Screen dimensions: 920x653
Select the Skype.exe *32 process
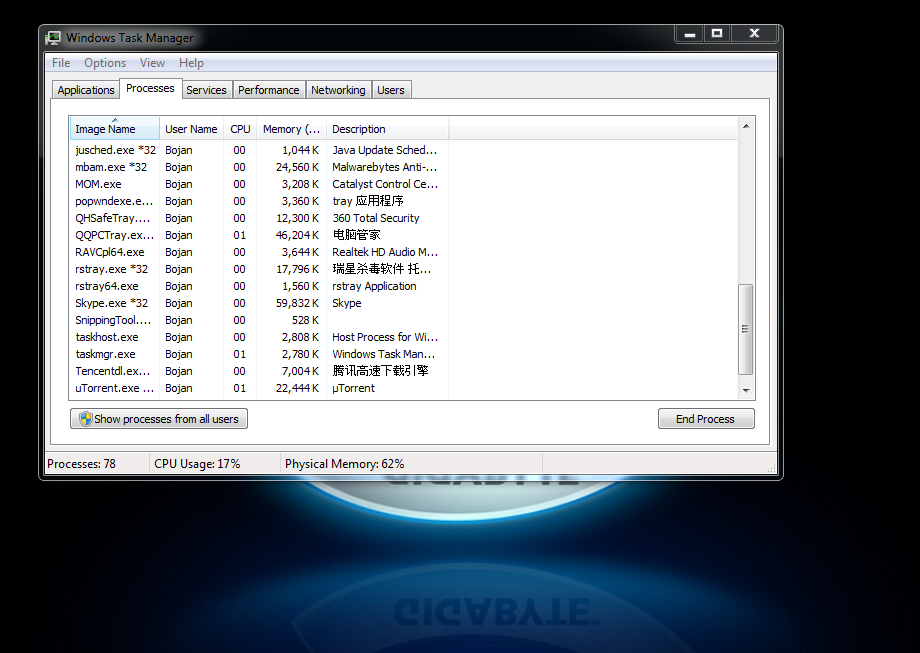[x=259, y=303]
